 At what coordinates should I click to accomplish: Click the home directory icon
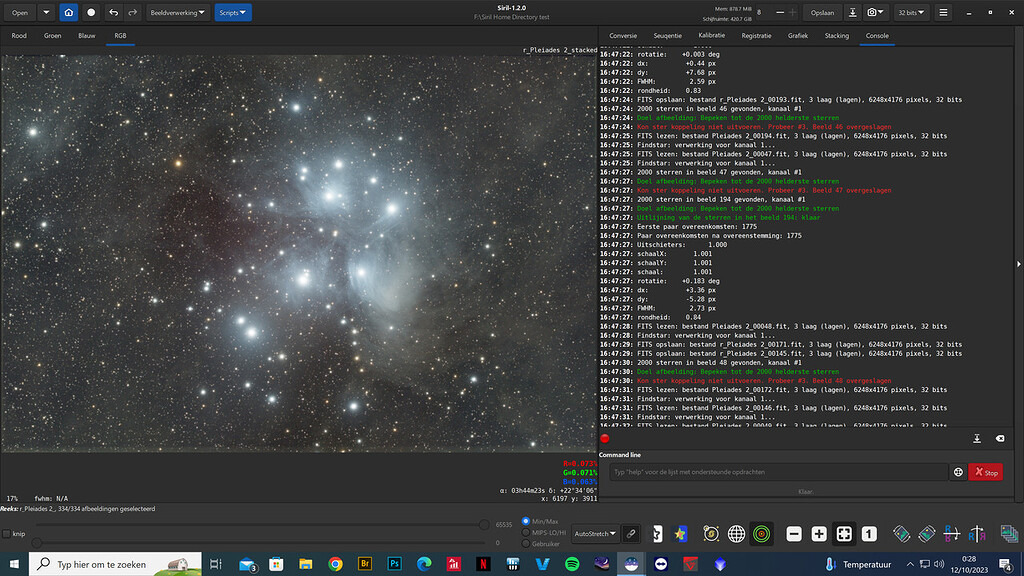(x=68, y=13)
